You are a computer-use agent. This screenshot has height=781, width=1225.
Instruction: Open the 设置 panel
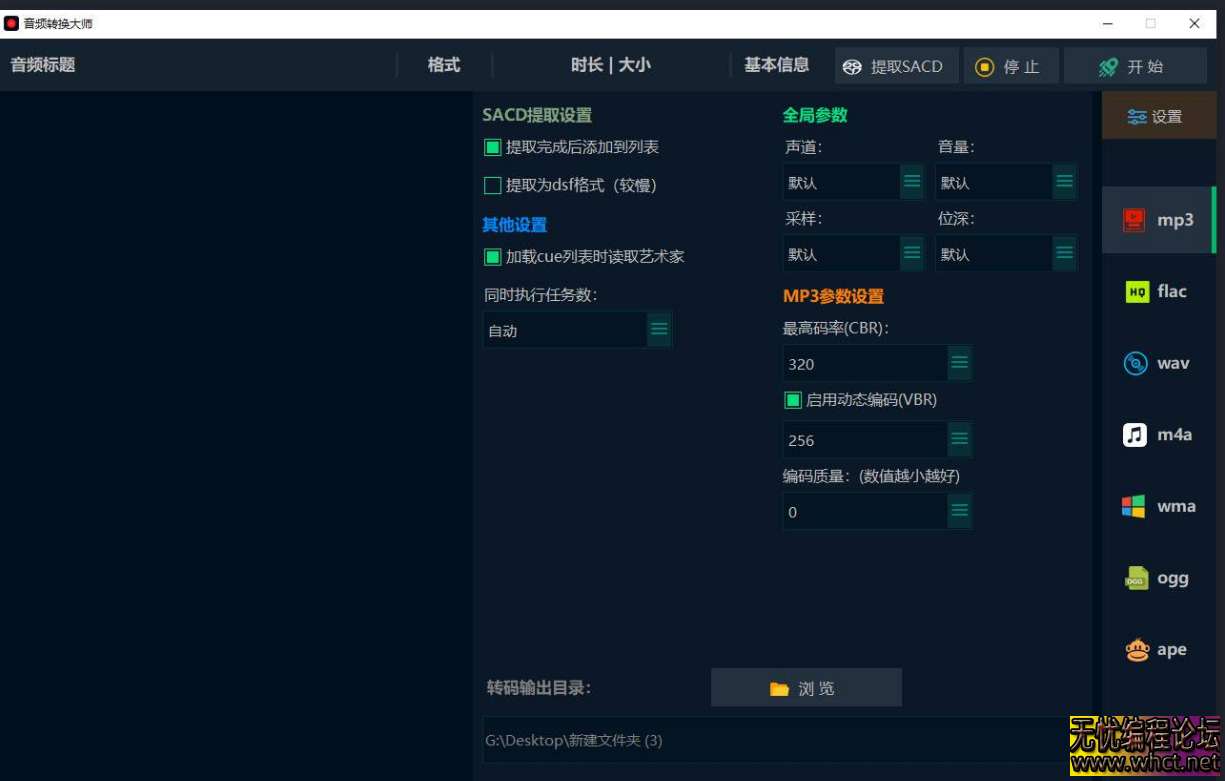pyautogui.click(x=1158, y=115)
